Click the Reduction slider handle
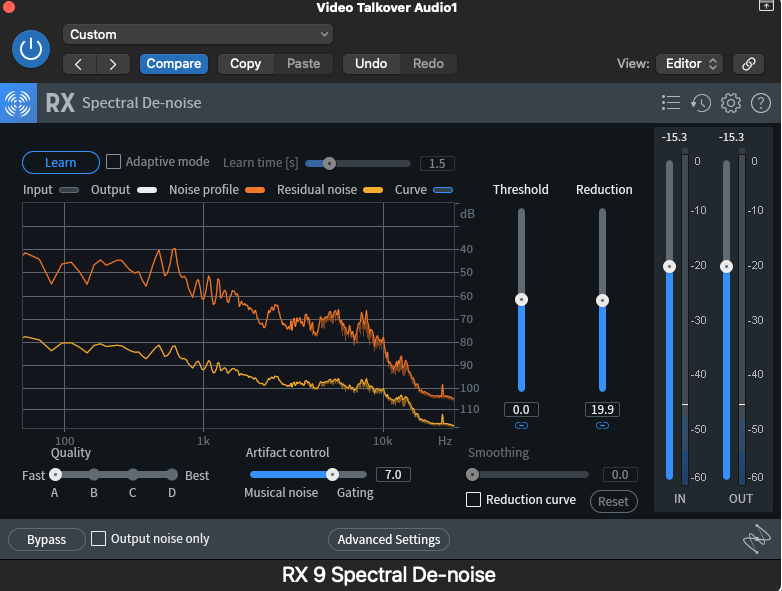This screenshot has height=591, width=782. click(x=602, y=300)
